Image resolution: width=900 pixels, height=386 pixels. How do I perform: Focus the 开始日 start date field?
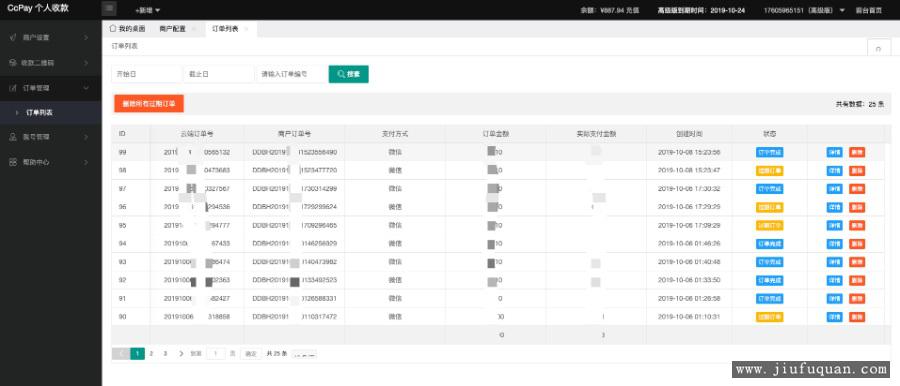pyautogui.click(x=146, y=74)
